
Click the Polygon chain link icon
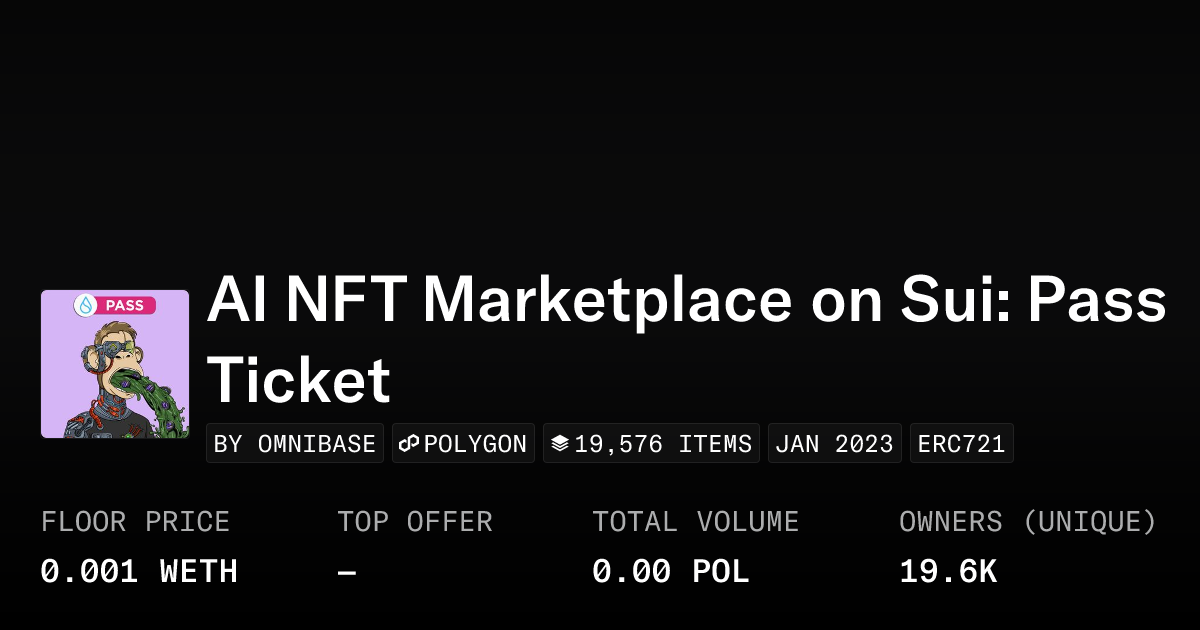[408, 444]
